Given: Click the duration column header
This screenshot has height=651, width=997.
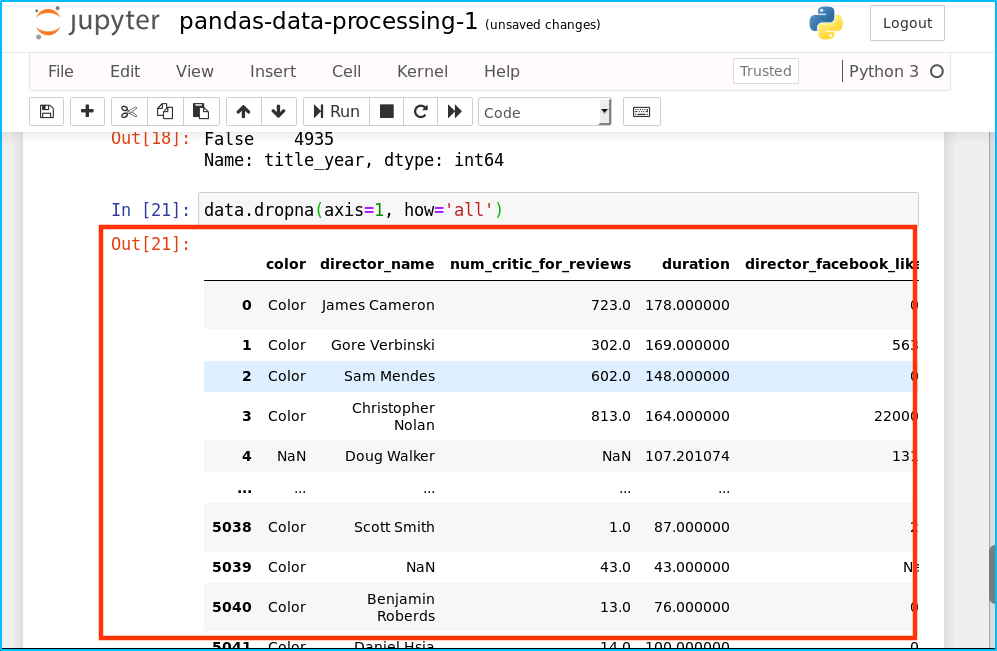Looking at the screenshot, I should [x=696, y=264].
